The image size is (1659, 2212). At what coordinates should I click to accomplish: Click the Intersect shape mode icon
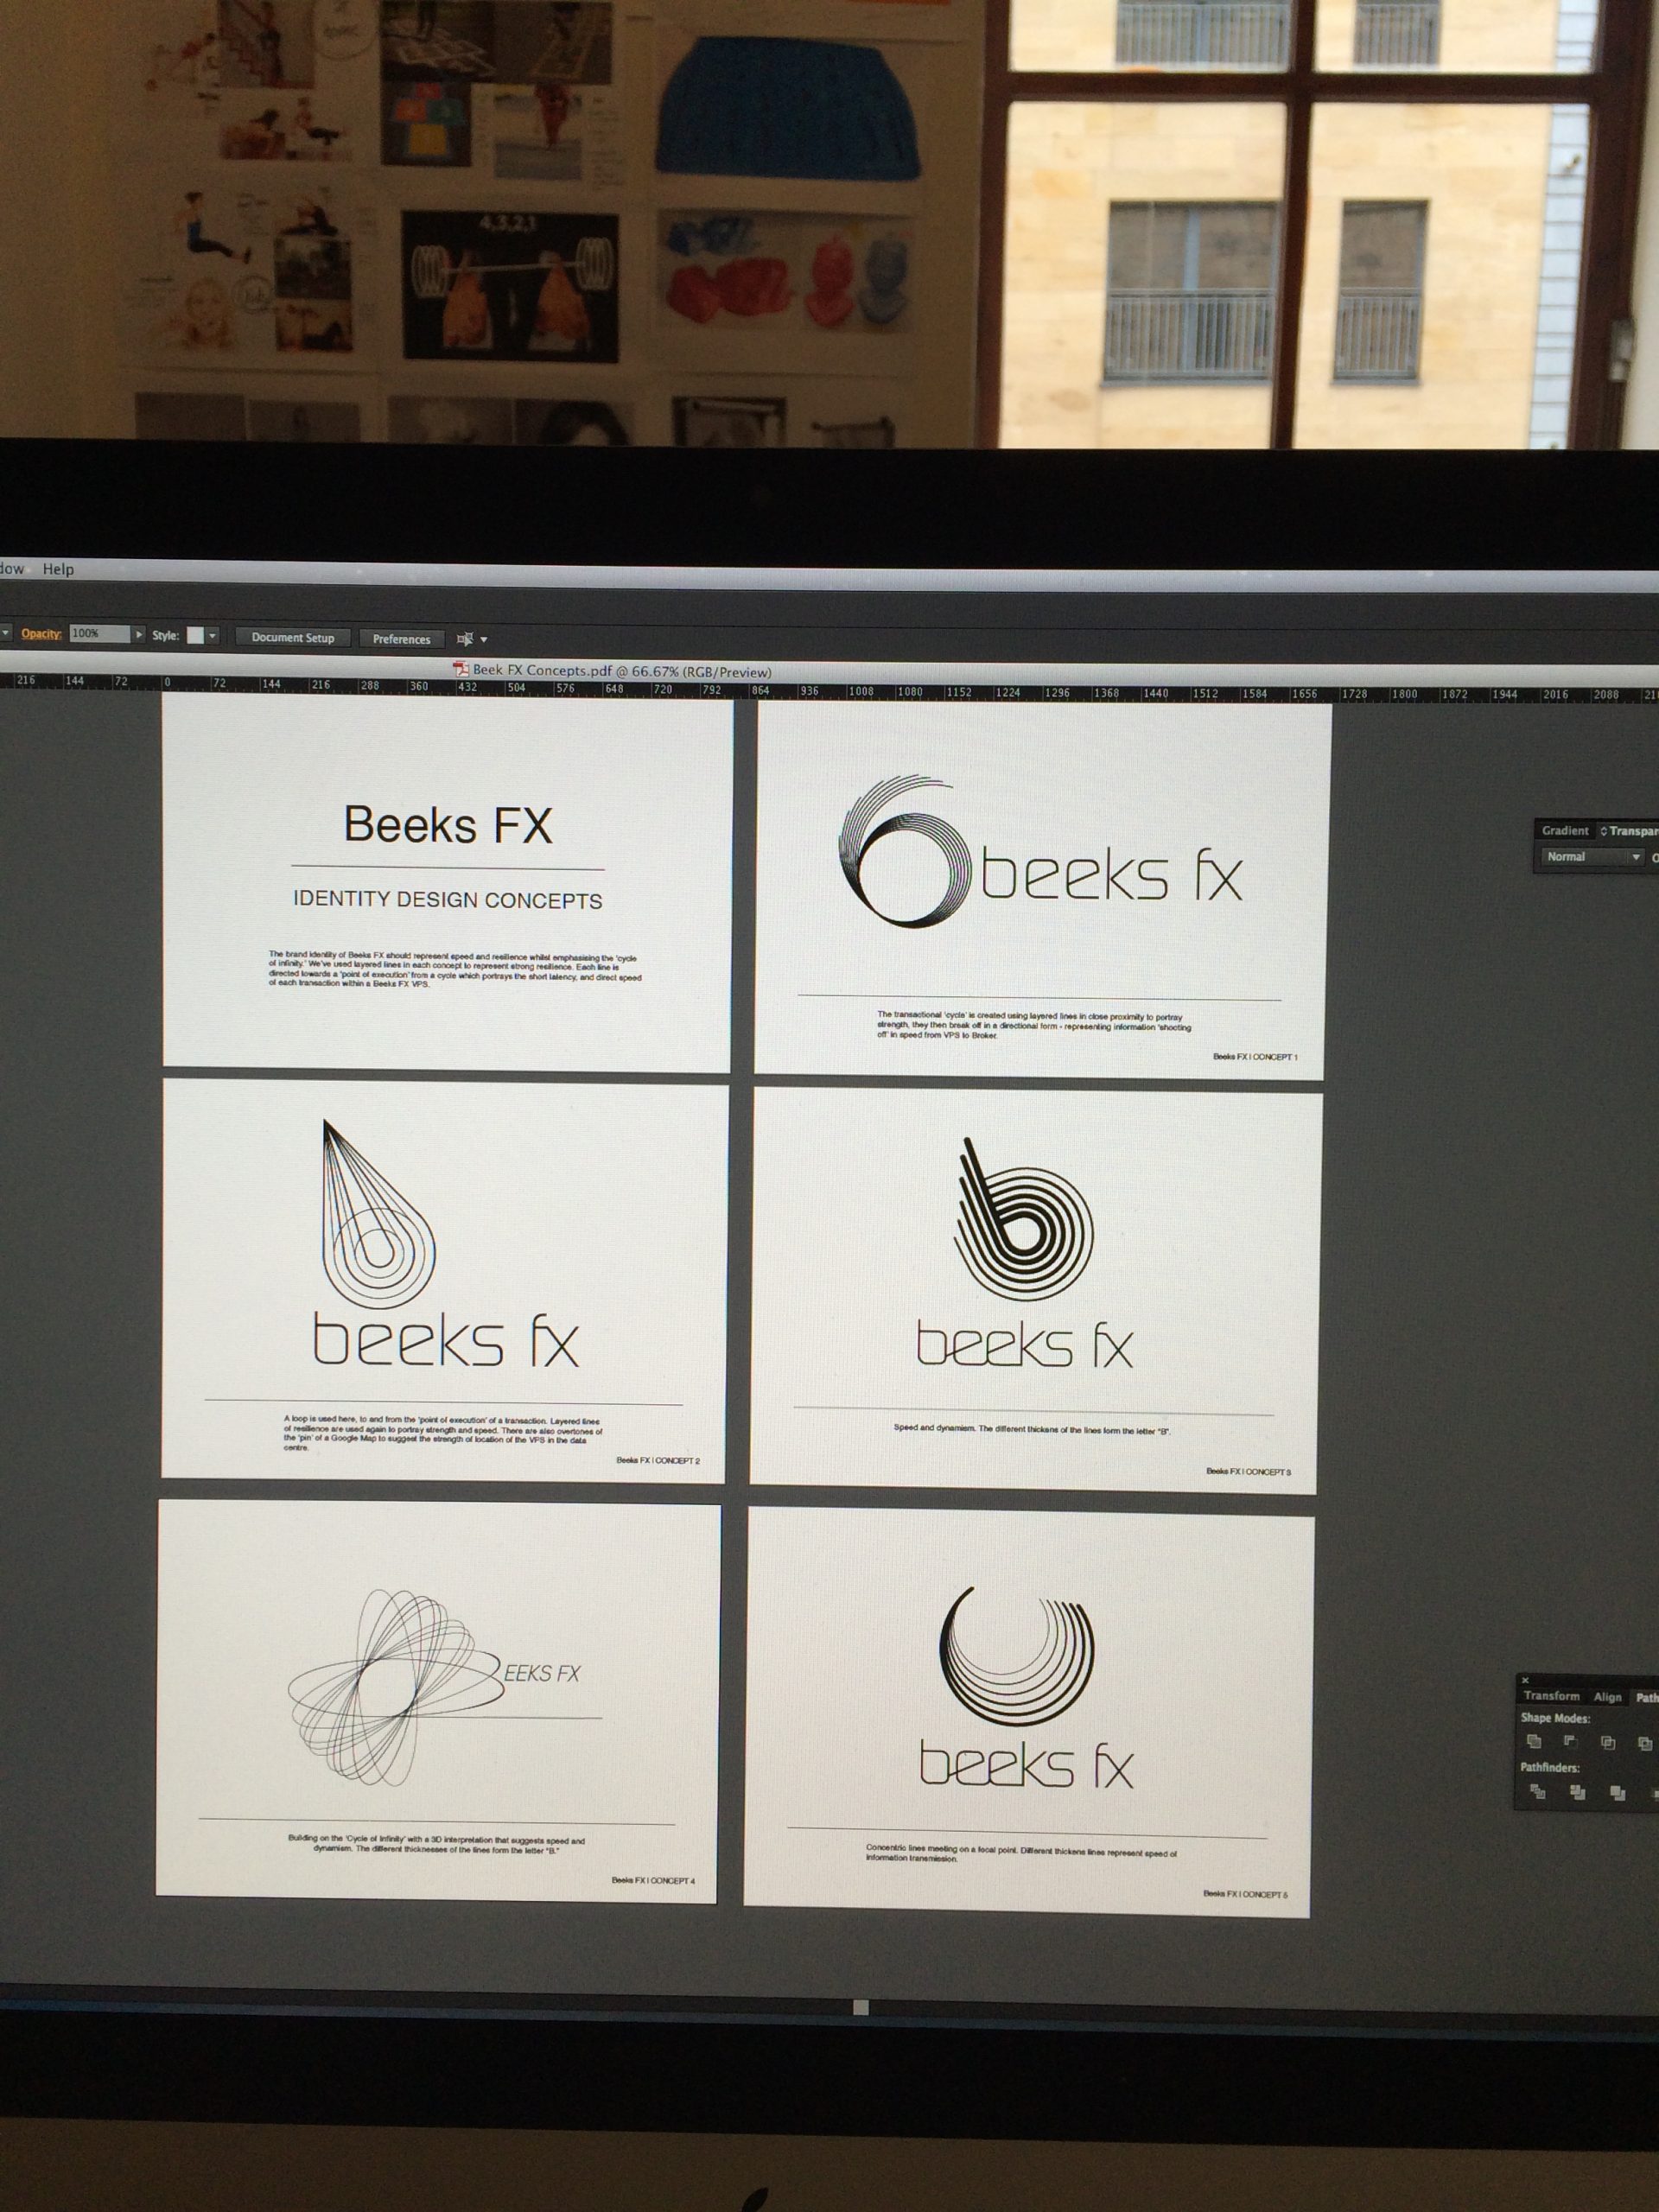pyautogui.click(x=1608, y=1742)
